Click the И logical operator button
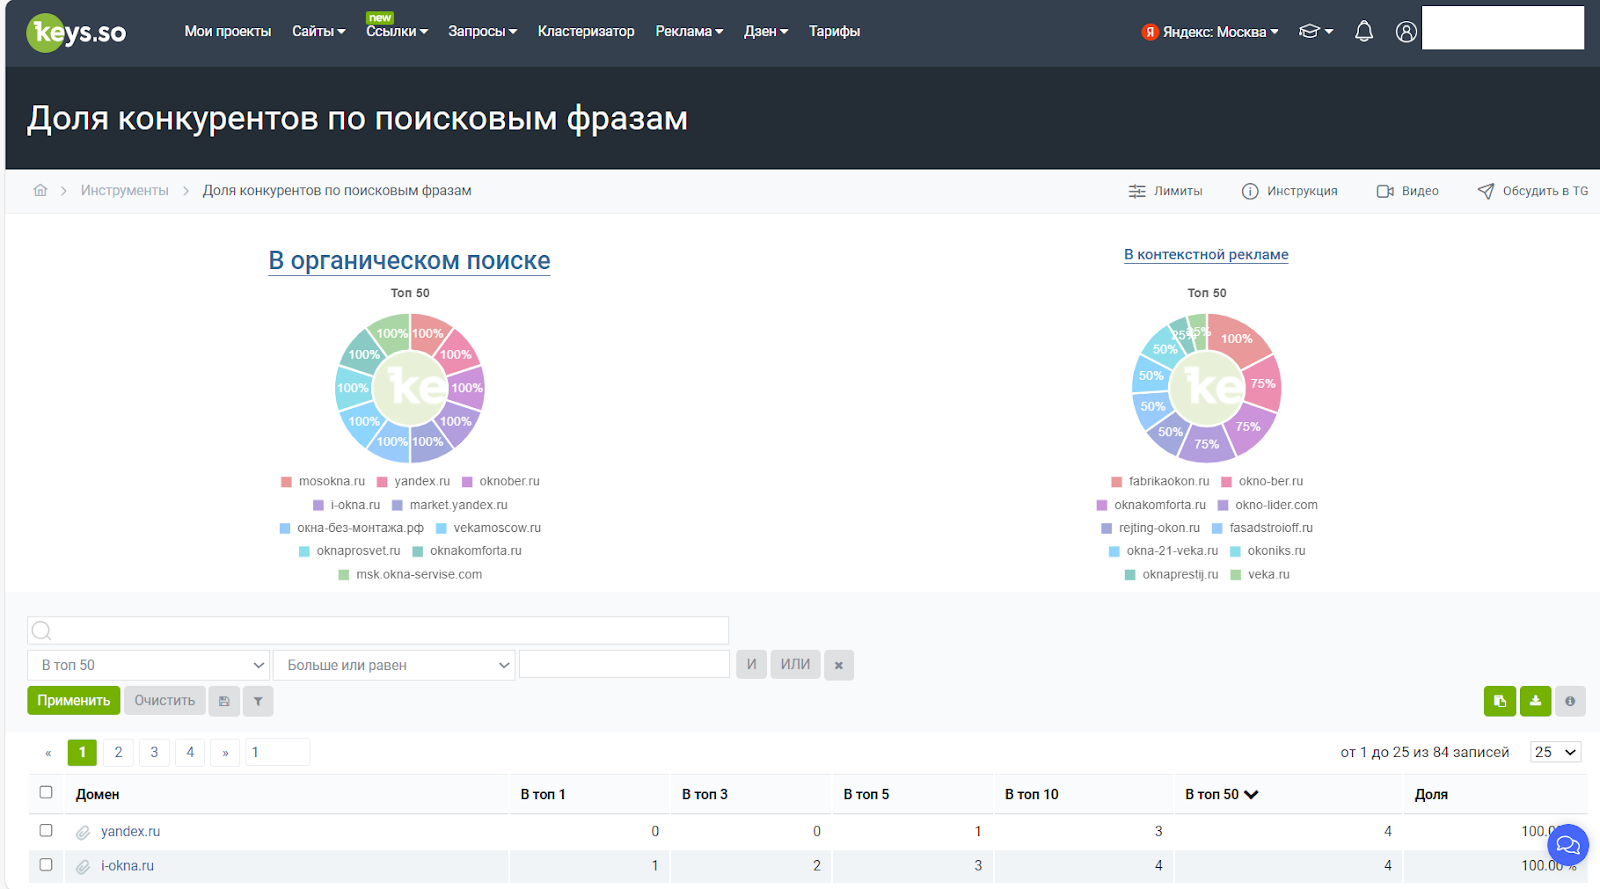1600x889 pixels. click(x=752, y=665)
